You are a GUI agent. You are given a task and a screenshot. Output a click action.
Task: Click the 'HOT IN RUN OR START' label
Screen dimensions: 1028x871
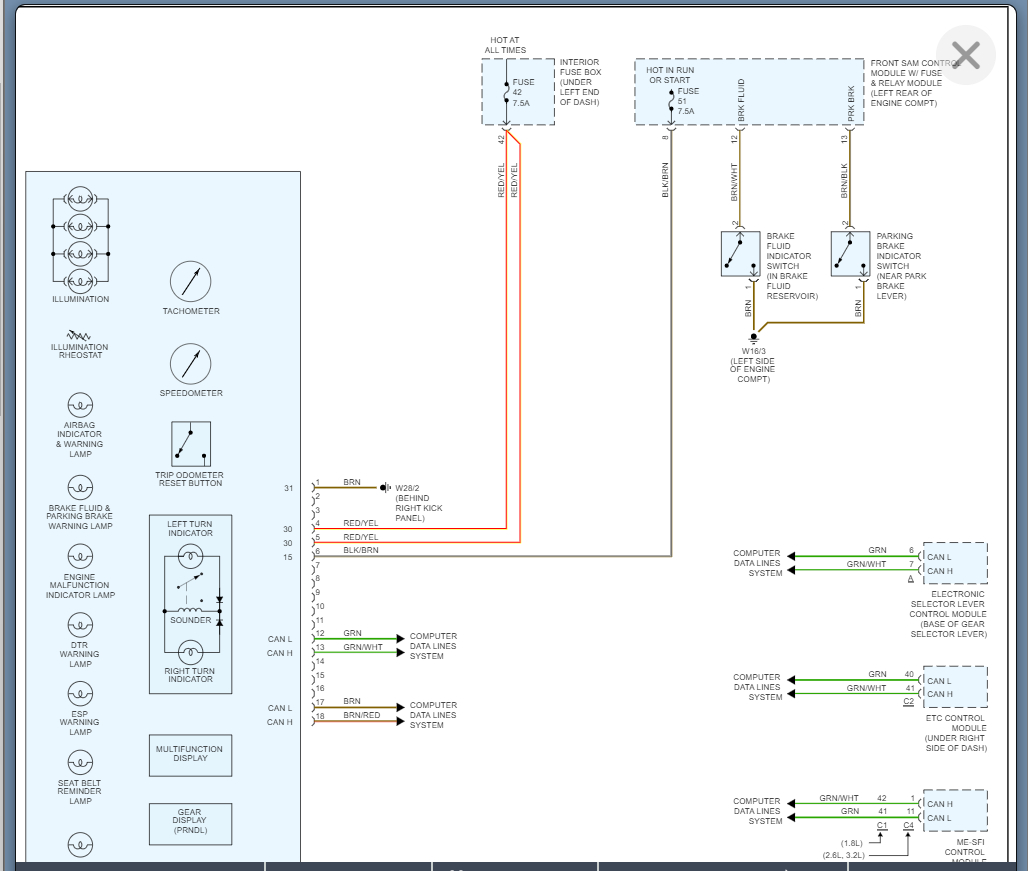pos(670,75)
